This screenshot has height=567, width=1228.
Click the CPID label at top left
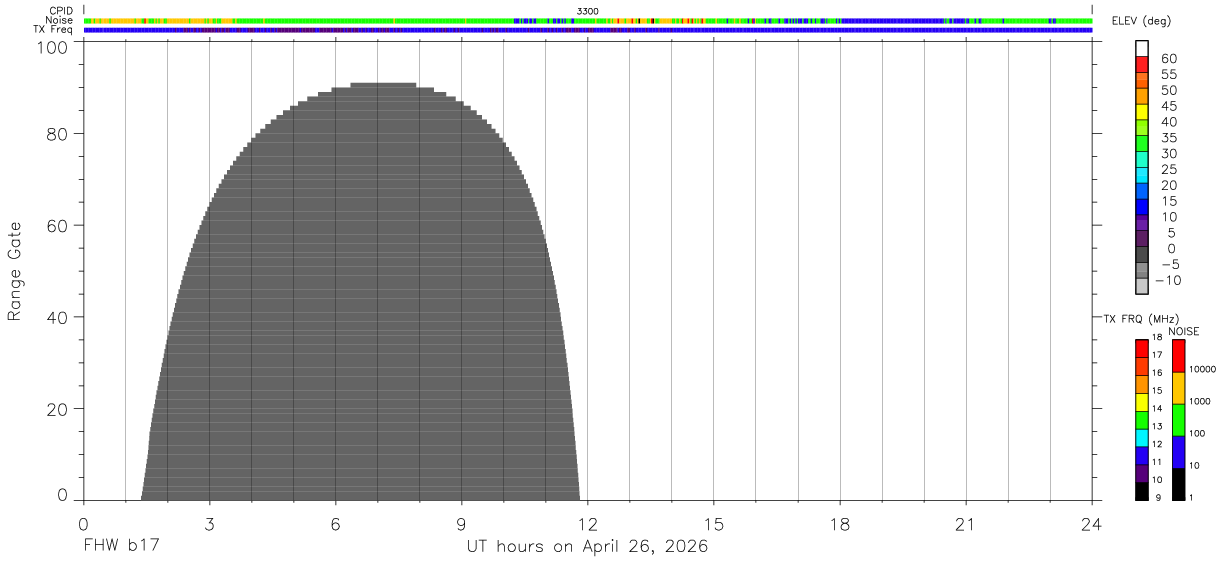pos(60,10)
